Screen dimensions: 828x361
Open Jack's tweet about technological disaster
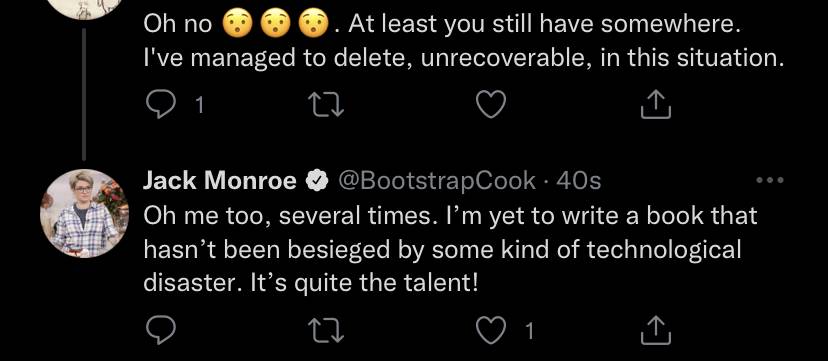click(x=450, y=250)
